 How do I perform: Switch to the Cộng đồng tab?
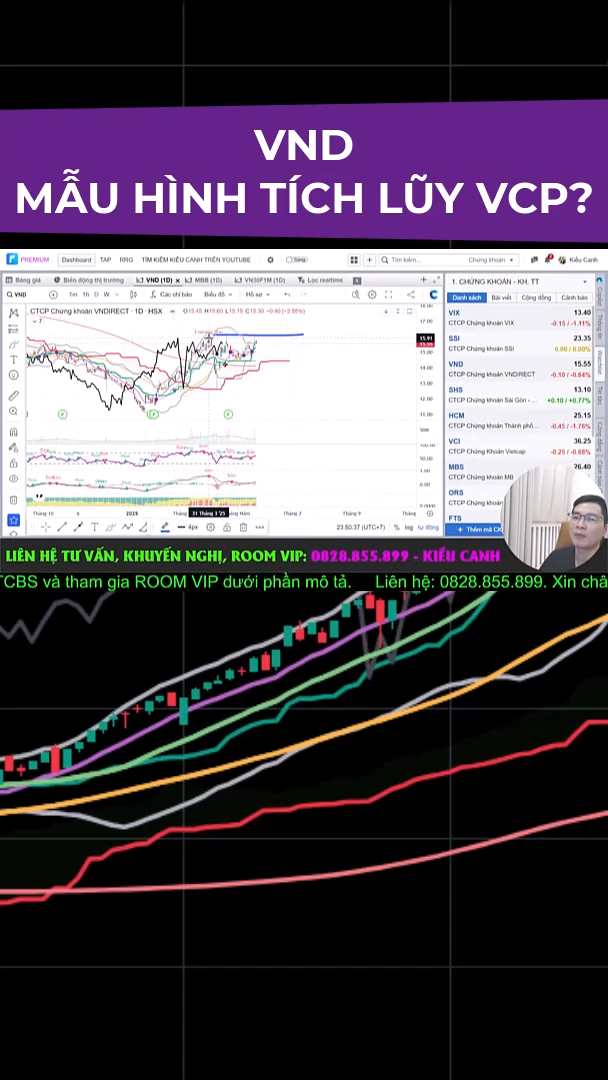pos(537,298)
